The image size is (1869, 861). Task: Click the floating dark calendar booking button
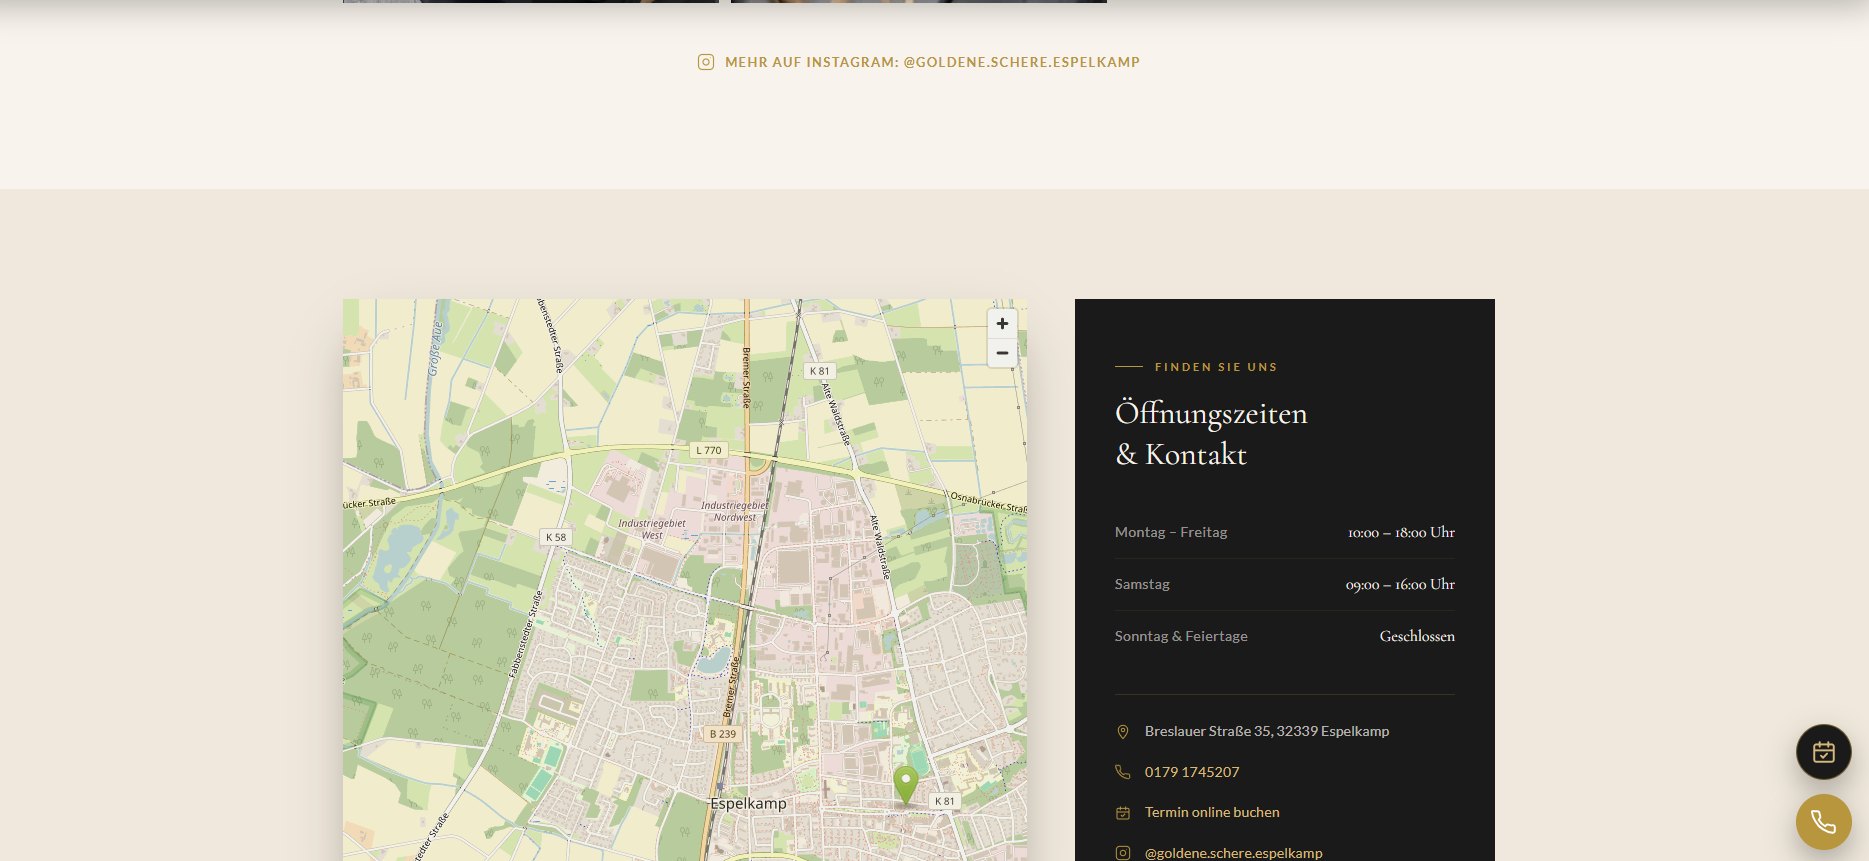pos(1824,752)
